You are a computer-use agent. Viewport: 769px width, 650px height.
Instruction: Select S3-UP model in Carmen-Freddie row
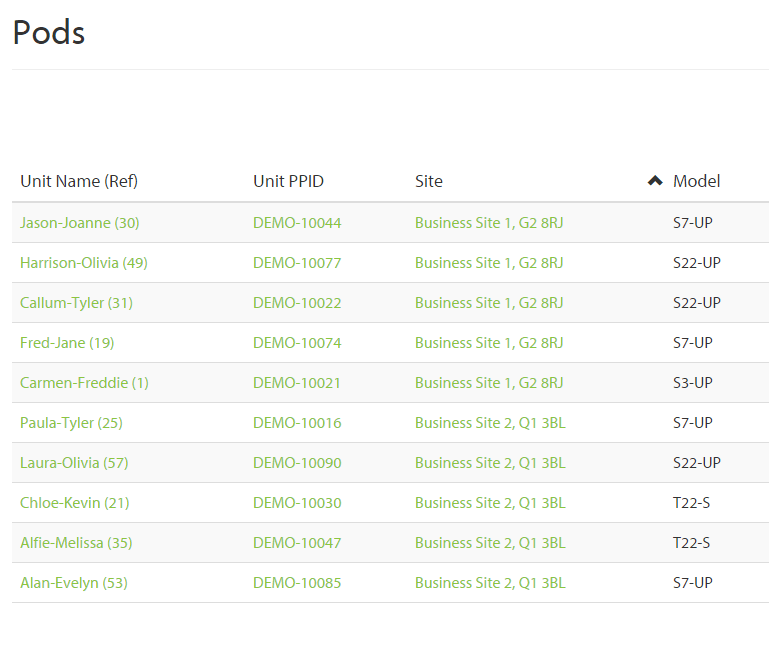click(692, 383)
